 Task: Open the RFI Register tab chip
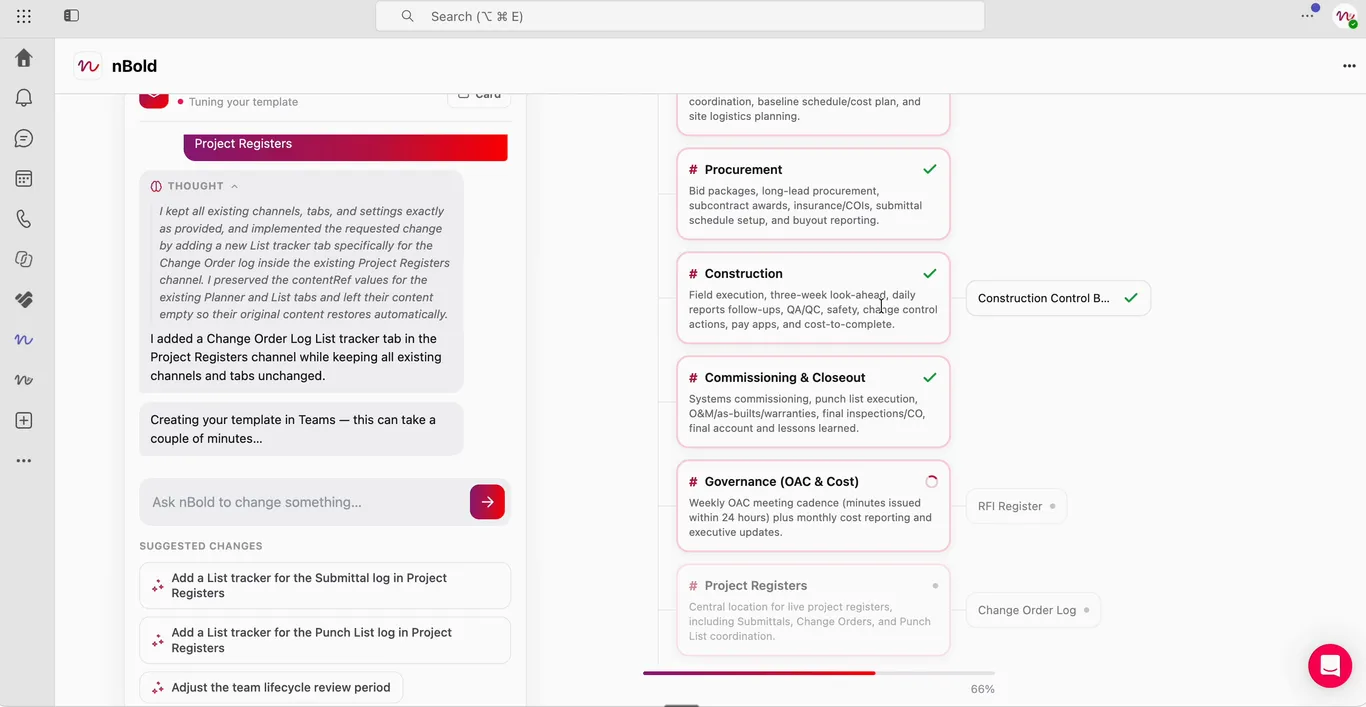pyautogui.click(x=1016, y=506)
